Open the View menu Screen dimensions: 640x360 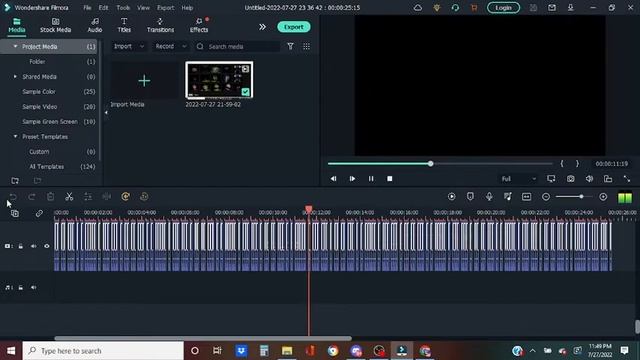click(143, 8)
